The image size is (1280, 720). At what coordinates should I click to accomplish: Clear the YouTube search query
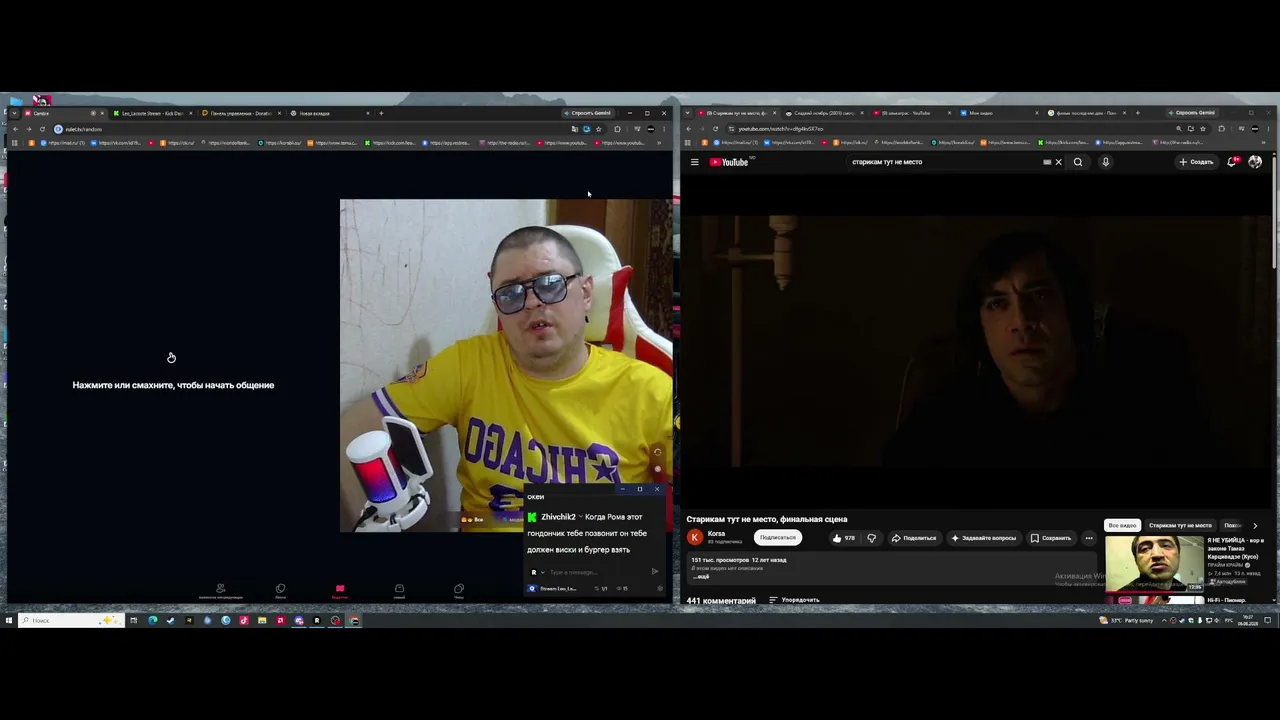(1058, 162)
